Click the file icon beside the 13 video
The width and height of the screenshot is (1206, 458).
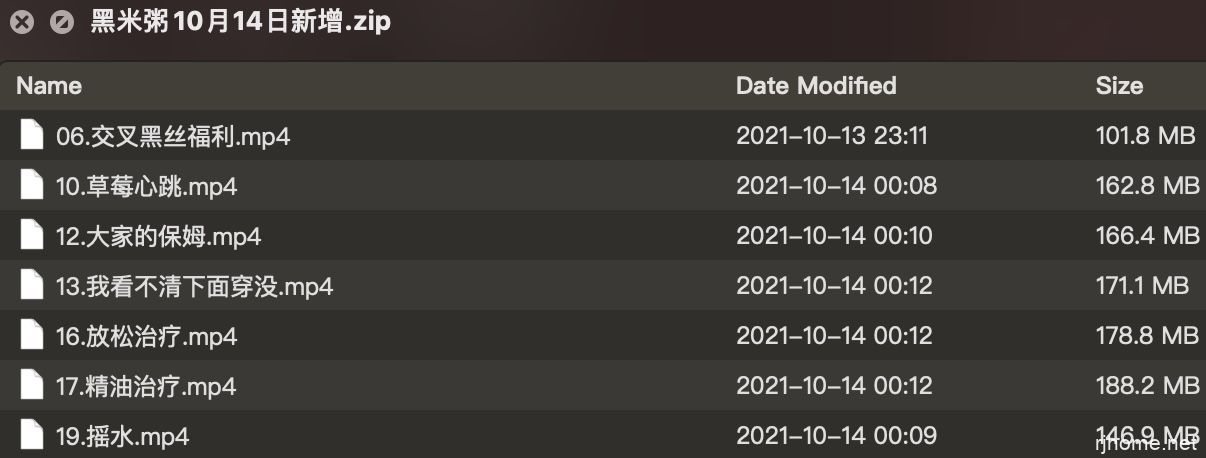click(x=32, y=286)
